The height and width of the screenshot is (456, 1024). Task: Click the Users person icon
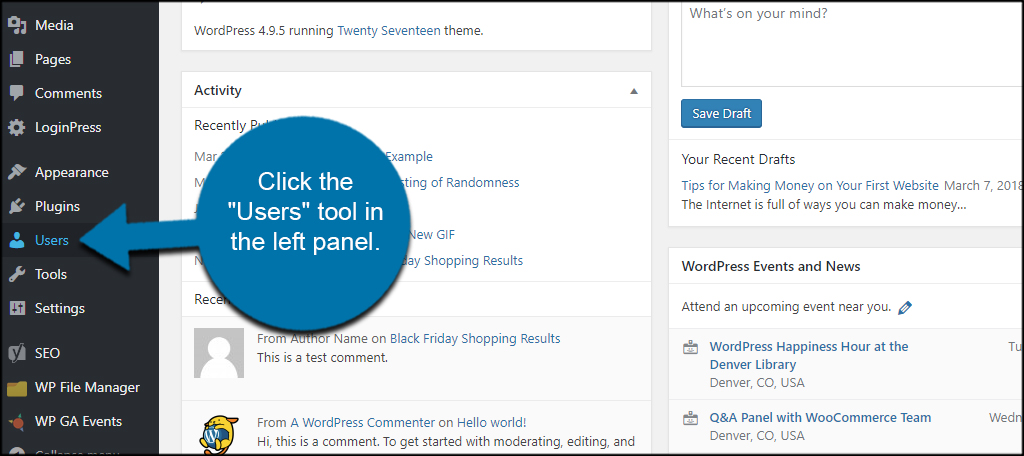point(16,240)
